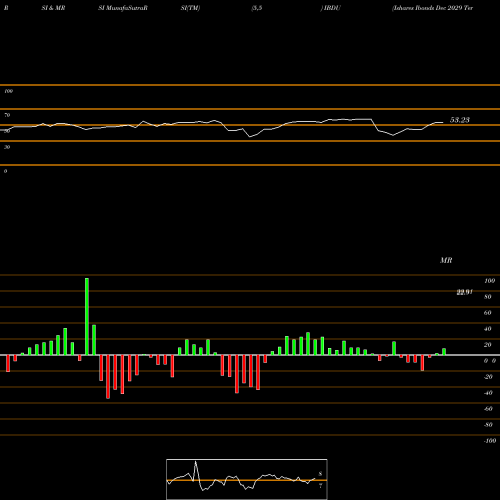Click the MR axis label -20
The width and height of the screenshot is (500, 500).
(488, 377)
